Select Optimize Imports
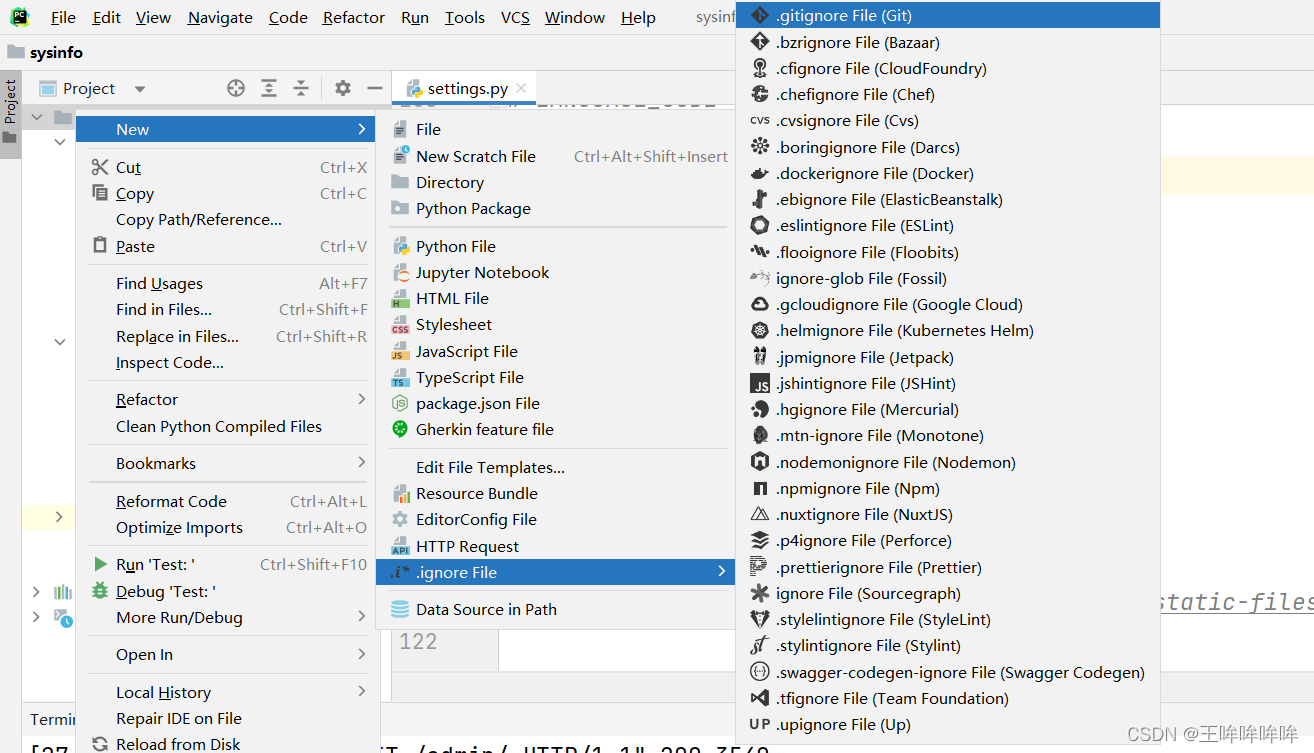Viewport: 1314px width, 753px height. [228, 528]
